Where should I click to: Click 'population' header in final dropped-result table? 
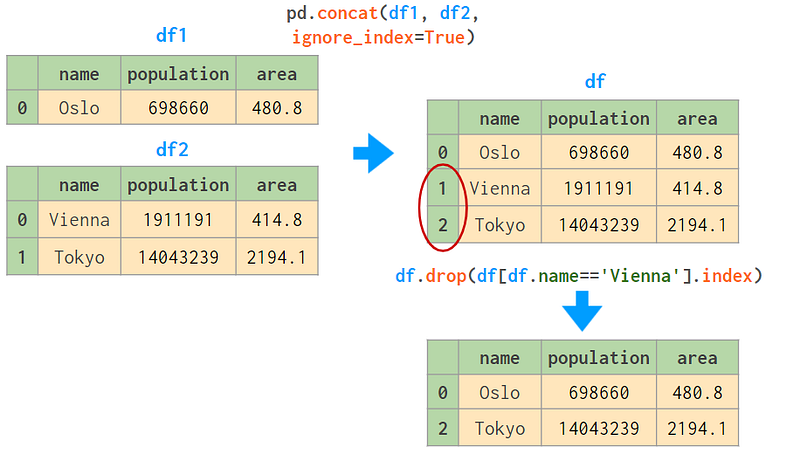click(599, 357)
